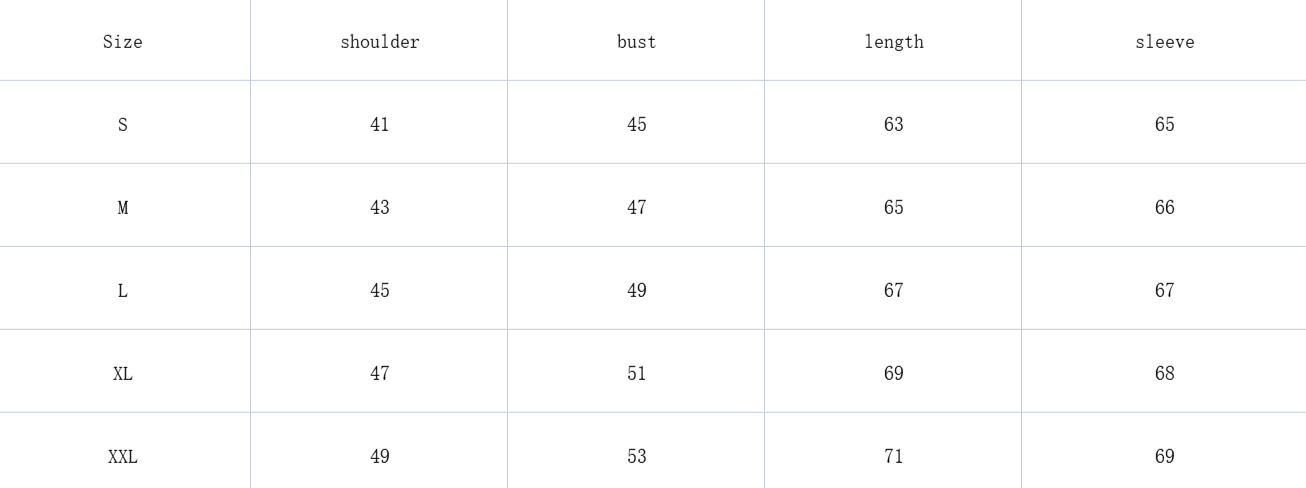Viewport: 1306px width, 488px height.
Task: Select the M size row label
Action: [x=123, y=208]
